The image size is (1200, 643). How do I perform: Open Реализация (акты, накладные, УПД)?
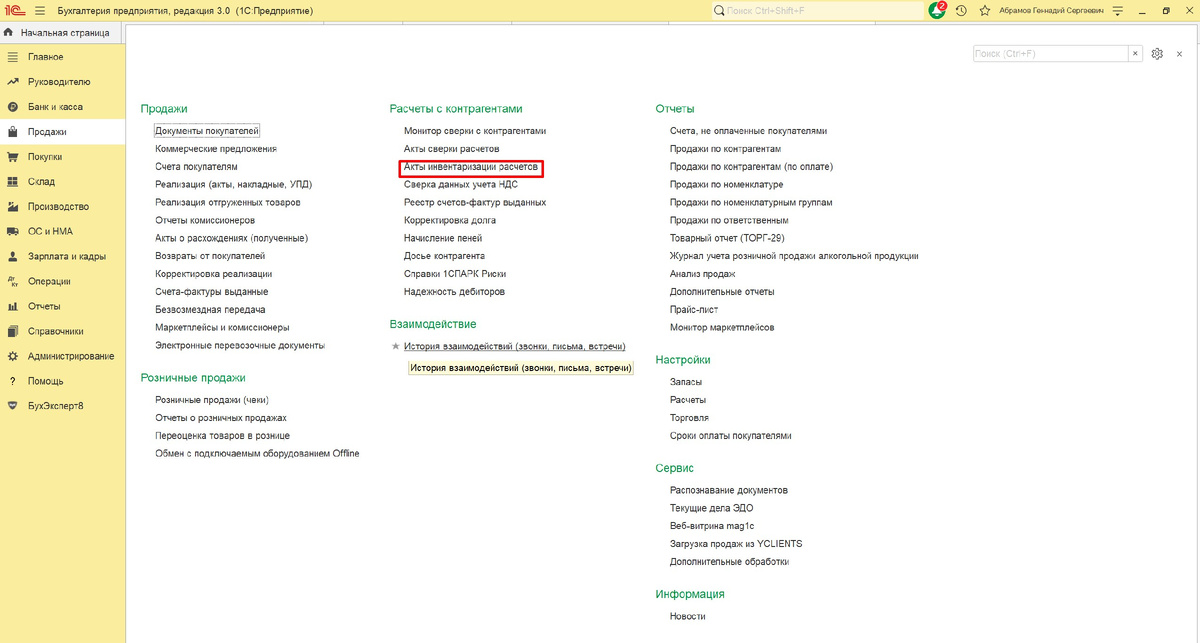pos(234,185)
